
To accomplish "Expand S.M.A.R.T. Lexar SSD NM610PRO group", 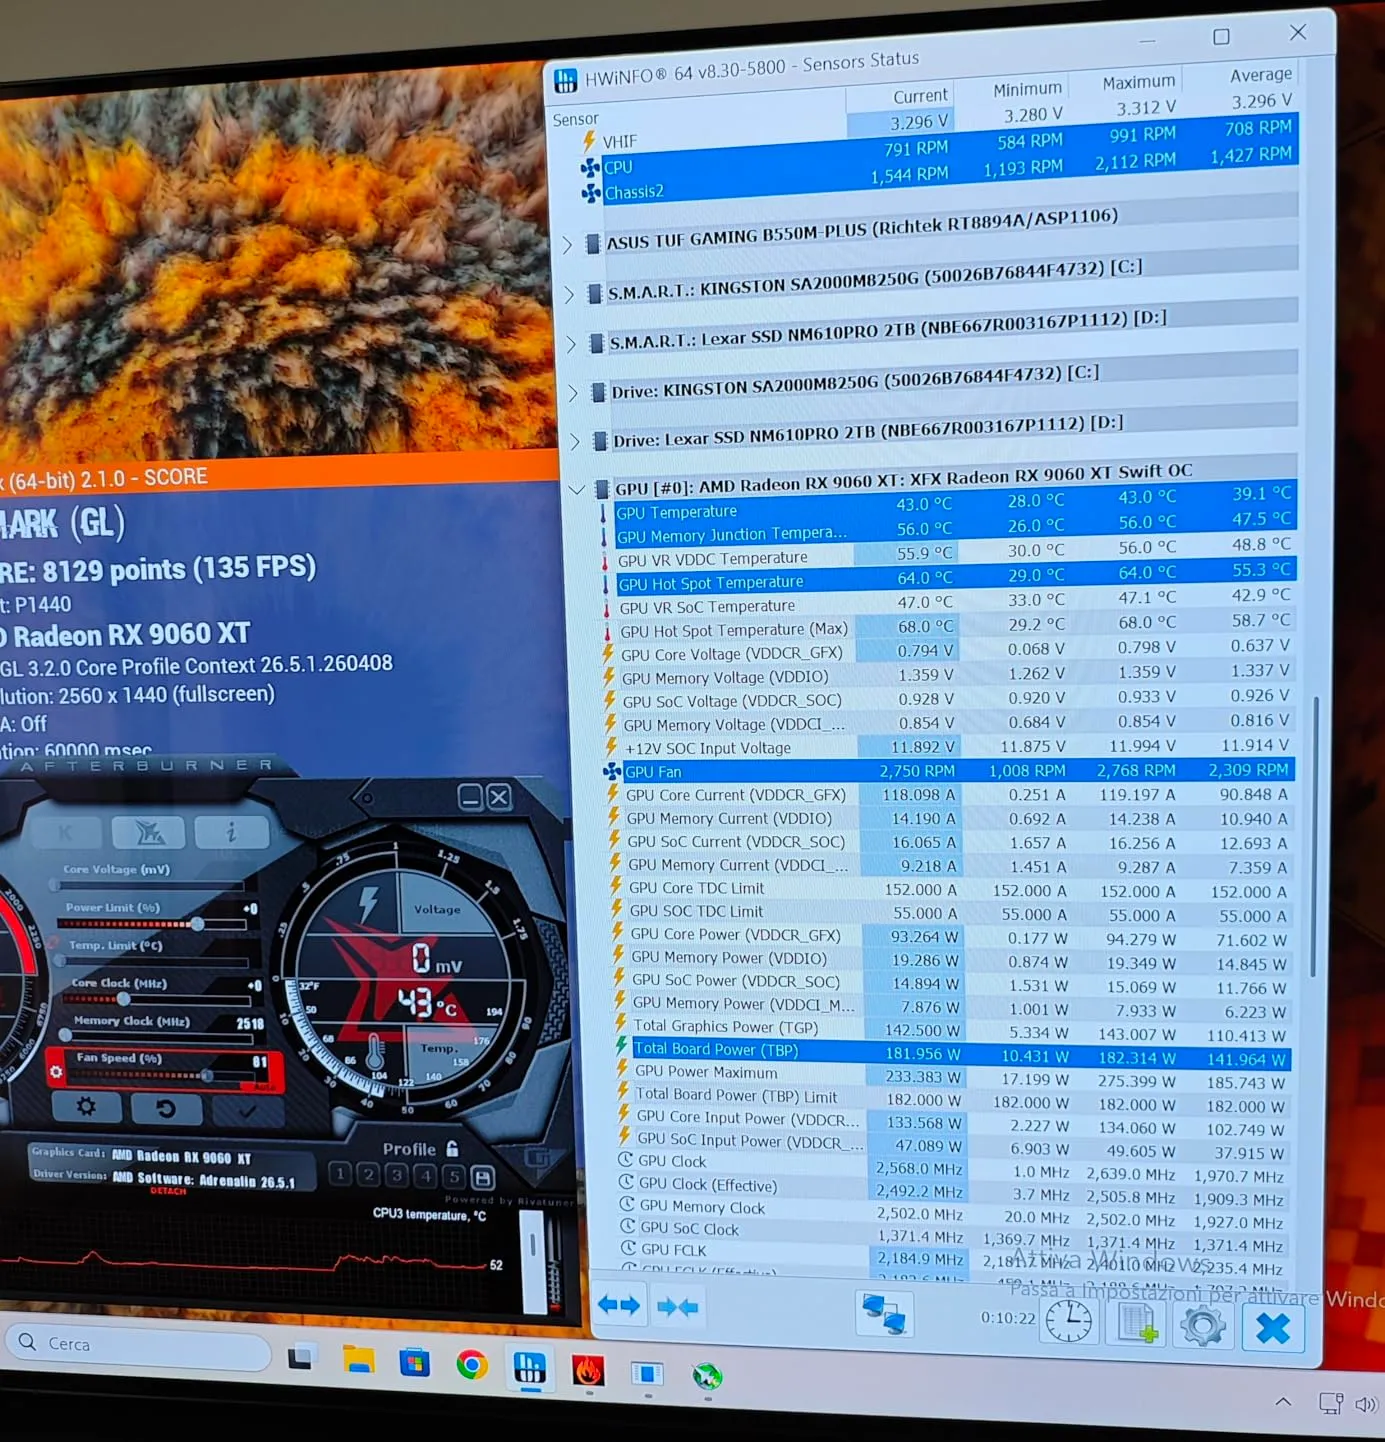I will pos(571,344).
